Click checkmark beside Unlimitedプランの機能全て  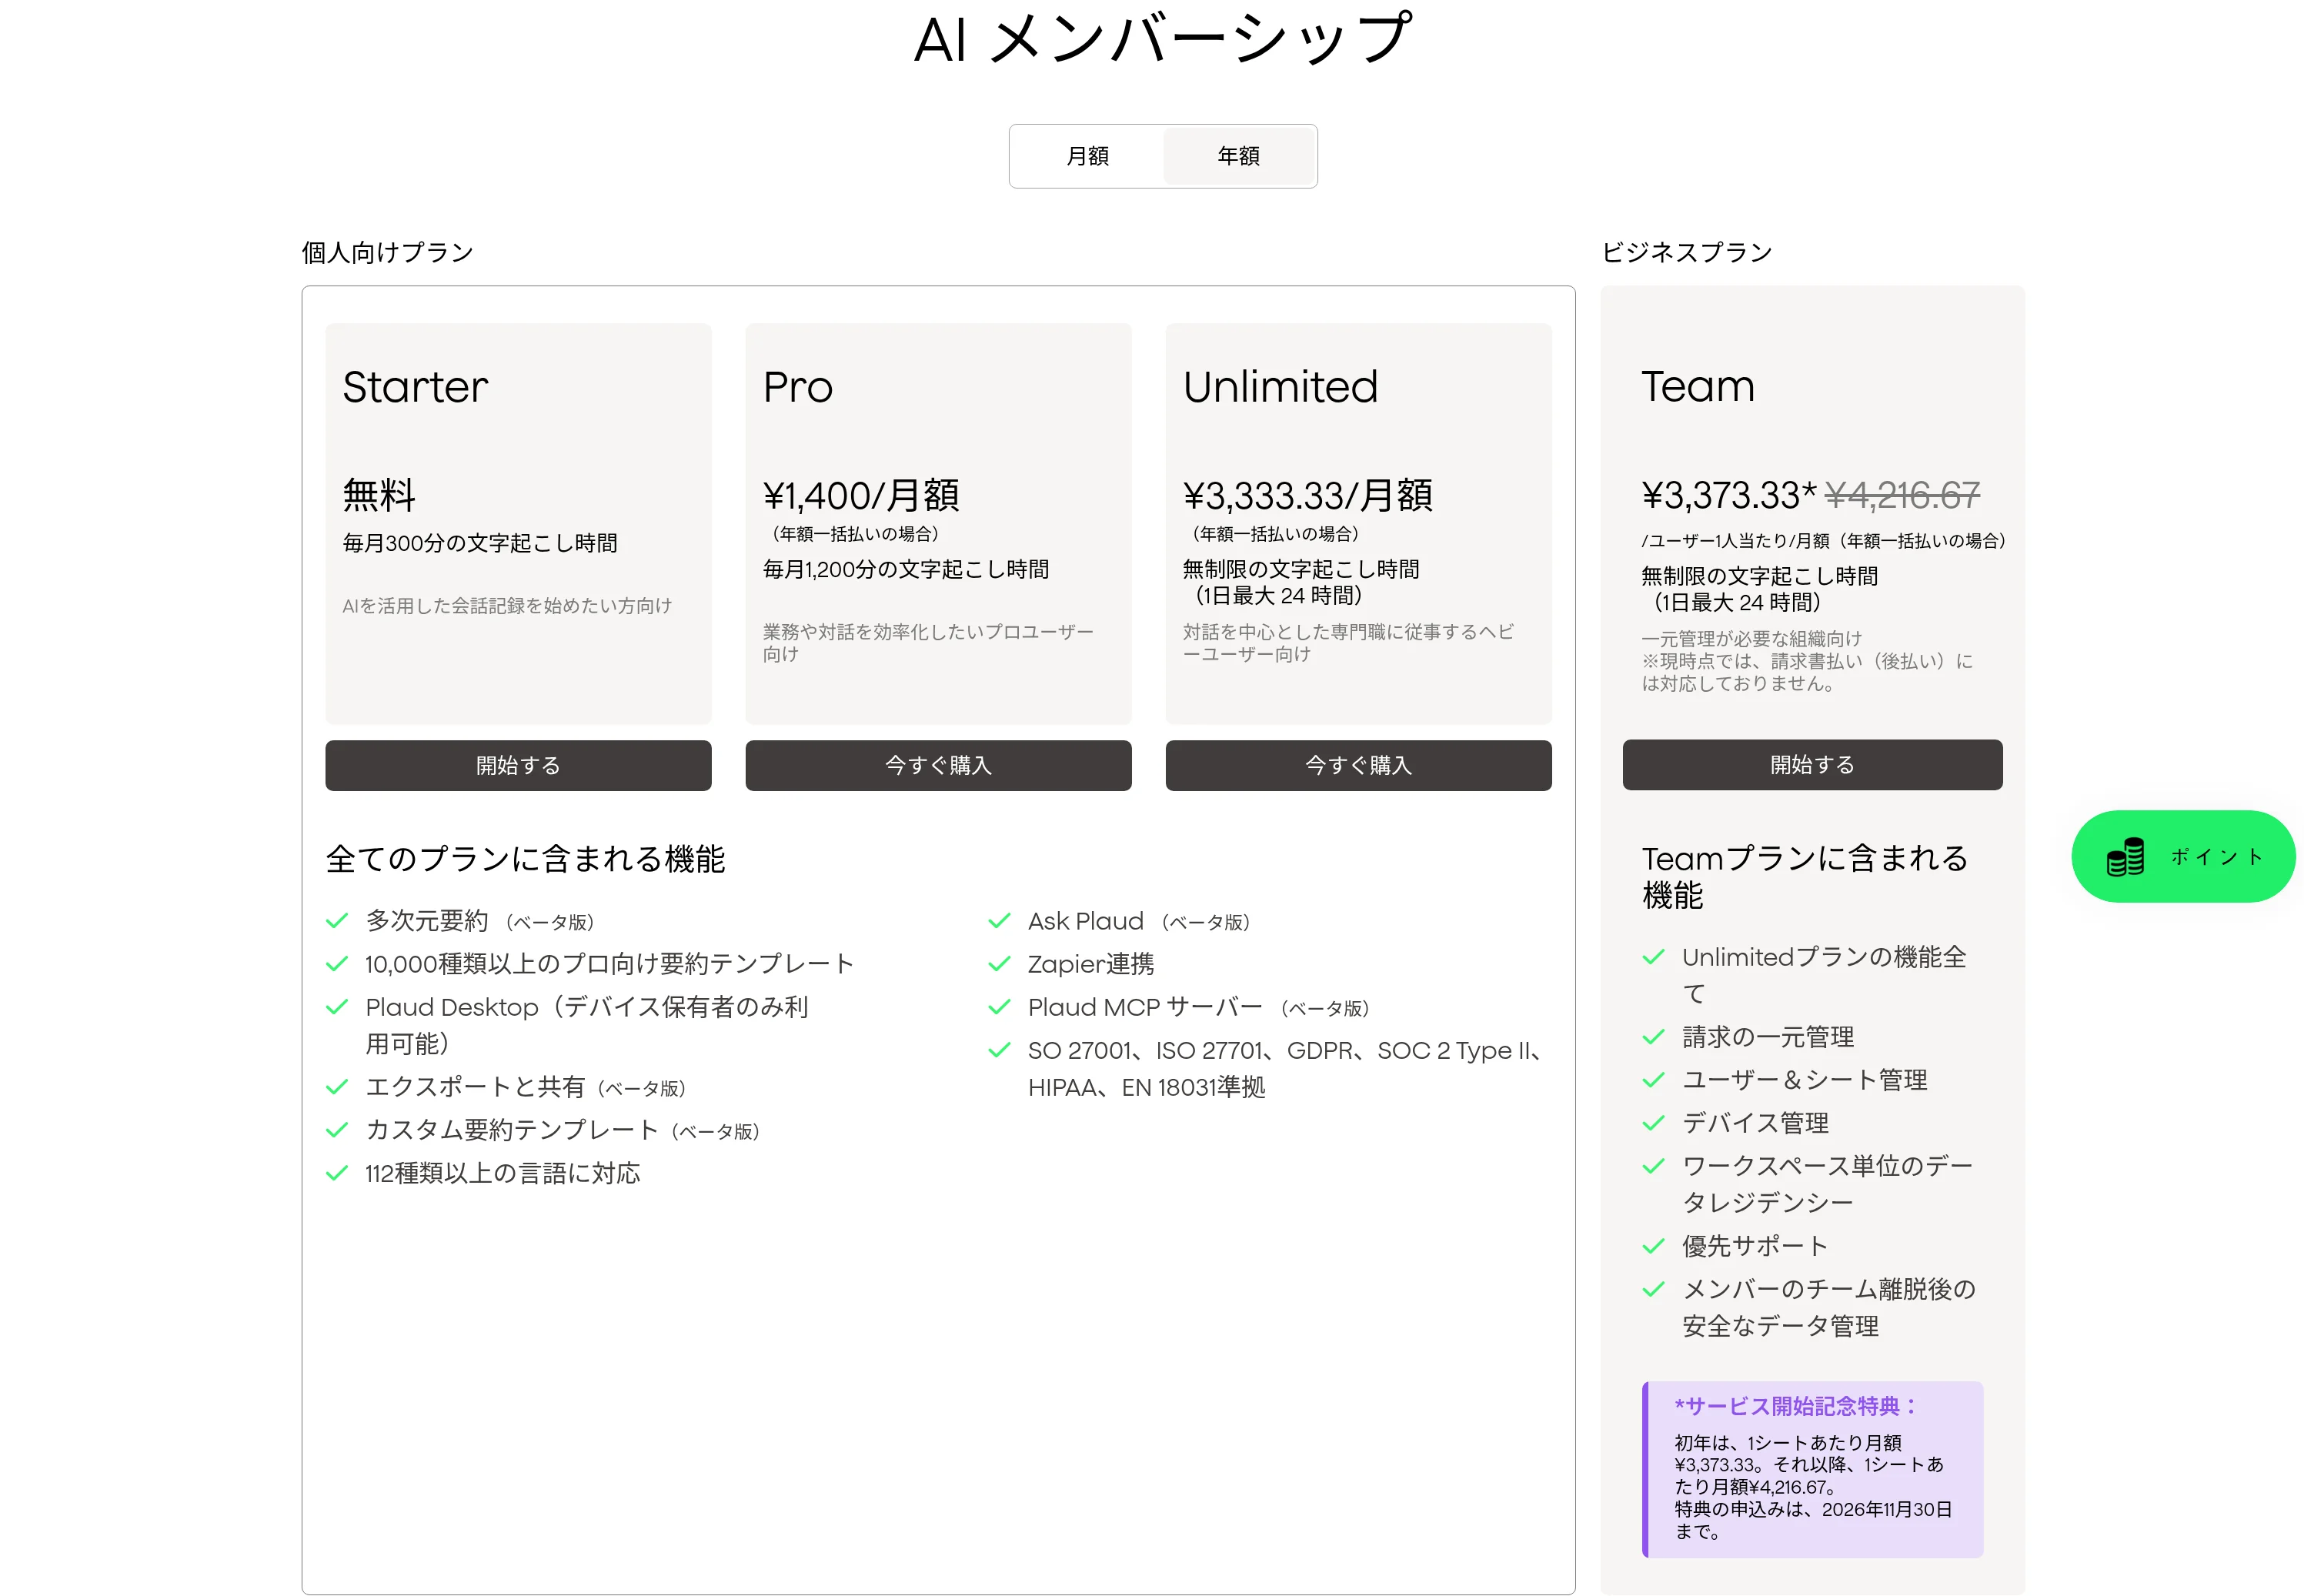tap(1654, 957)
